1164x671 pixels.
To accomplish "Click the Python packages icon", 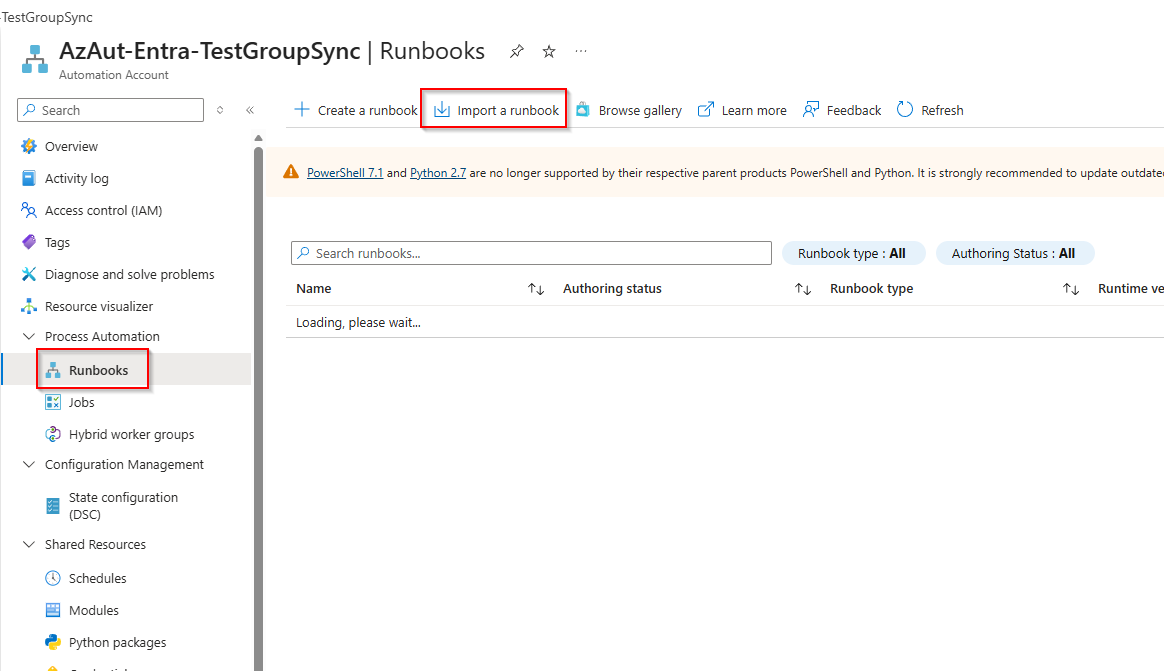I will [53, 642].
